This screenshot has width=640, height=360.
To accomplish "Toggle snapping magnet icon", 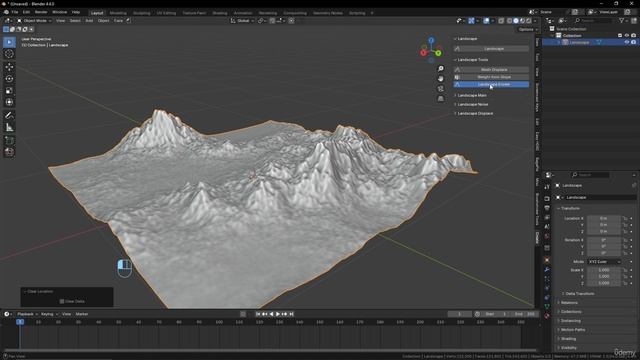I will click(x=272, y=20).
